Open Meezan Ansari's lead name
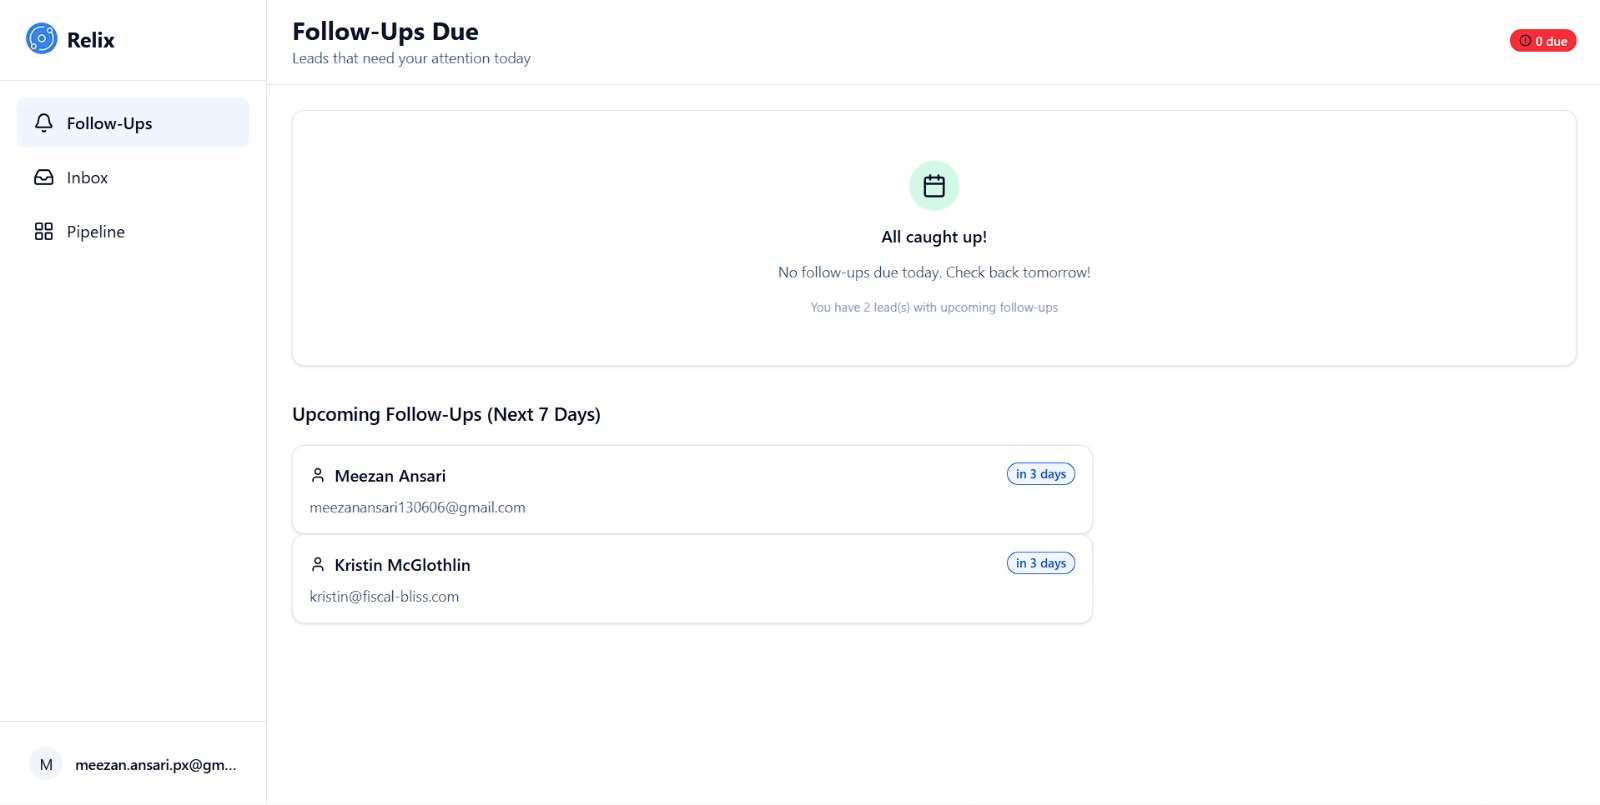This screenshot has height=805, width=1600. coord(390,476)
